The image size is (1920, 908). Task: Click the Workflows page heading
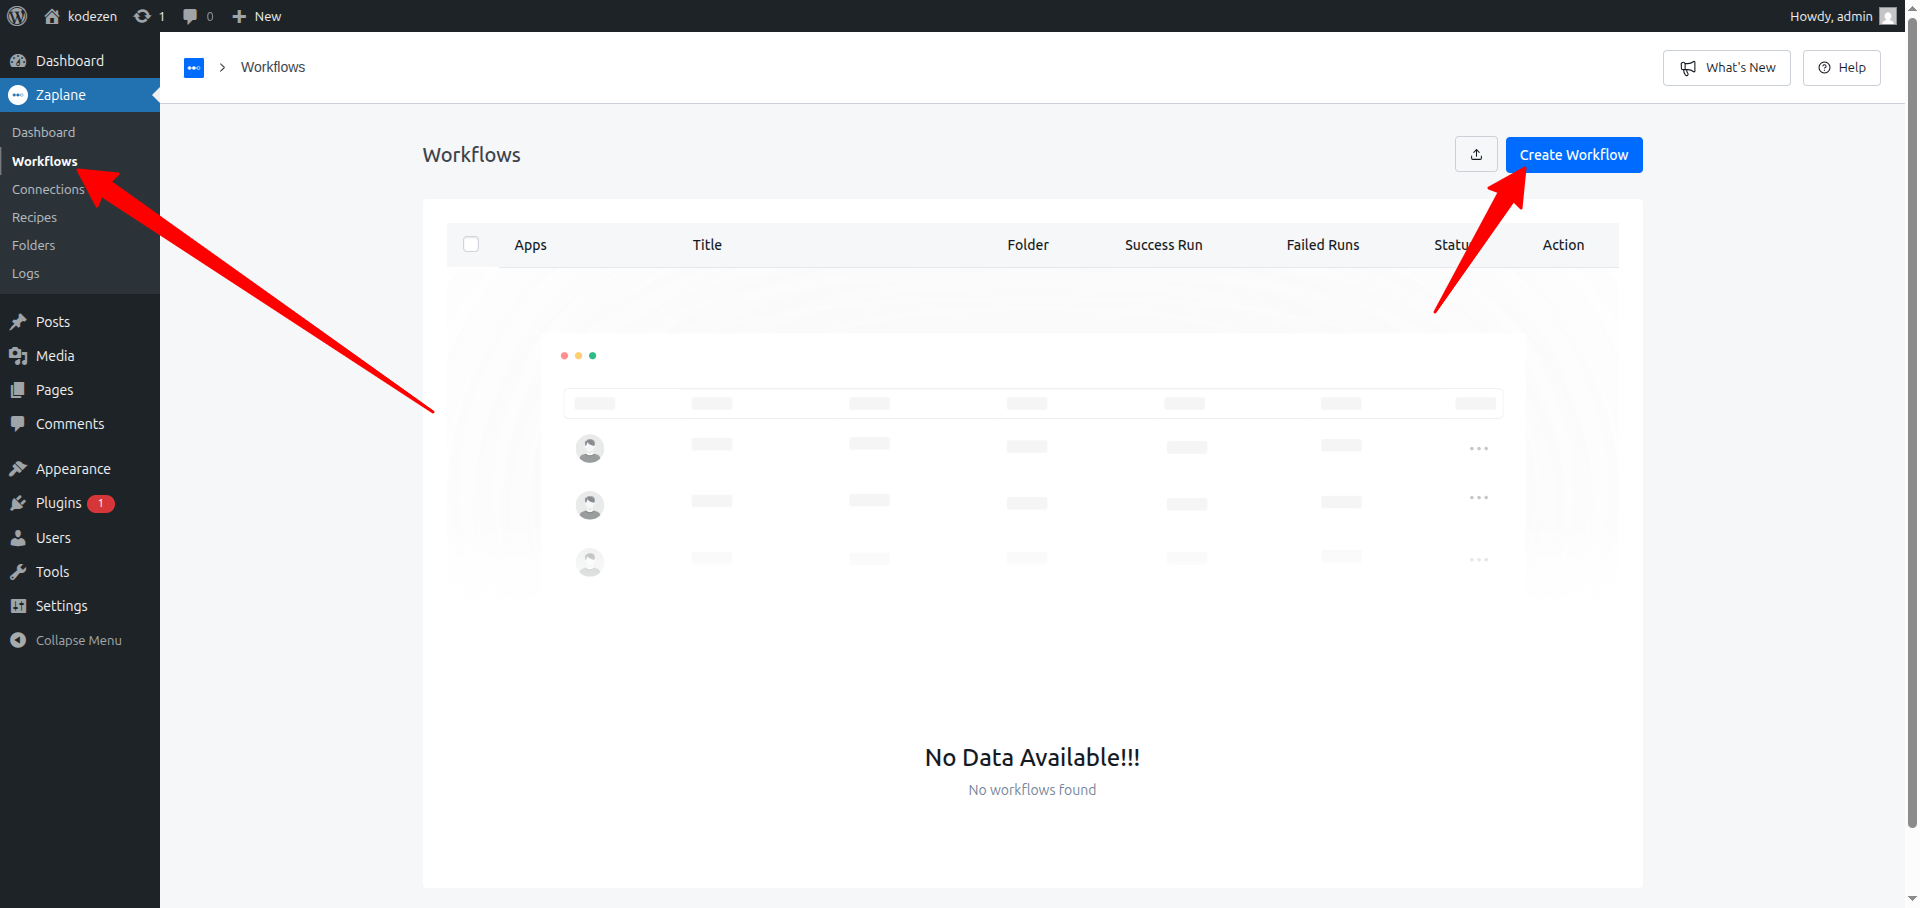471,155
